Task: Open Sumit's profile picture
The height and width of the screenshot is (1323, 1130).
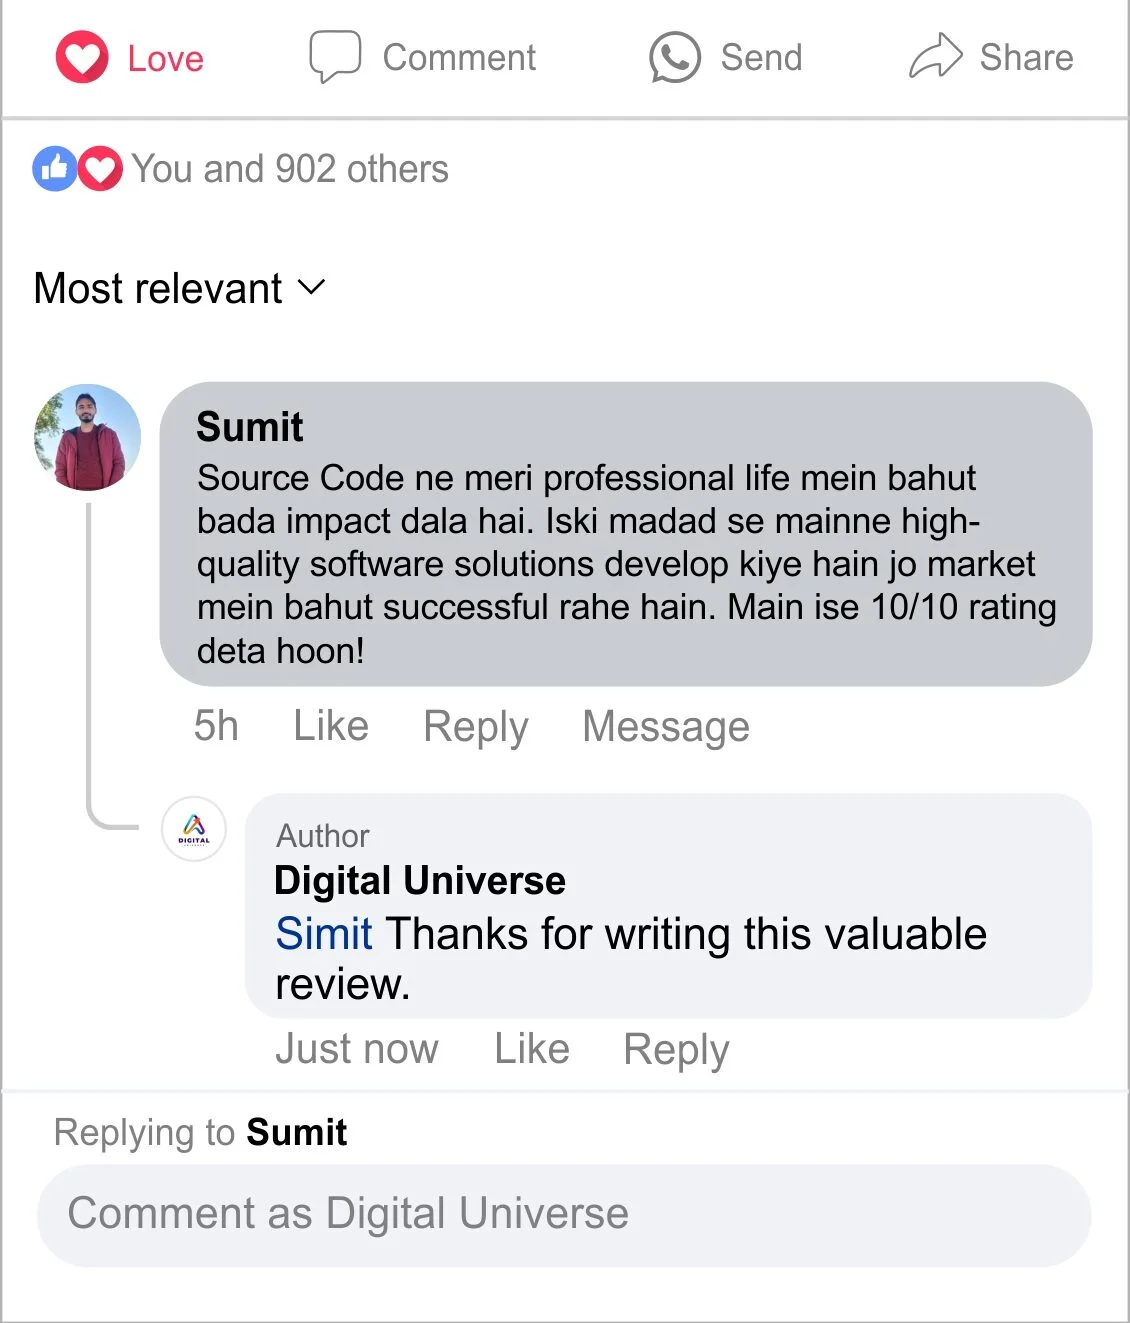Action: 88,437
